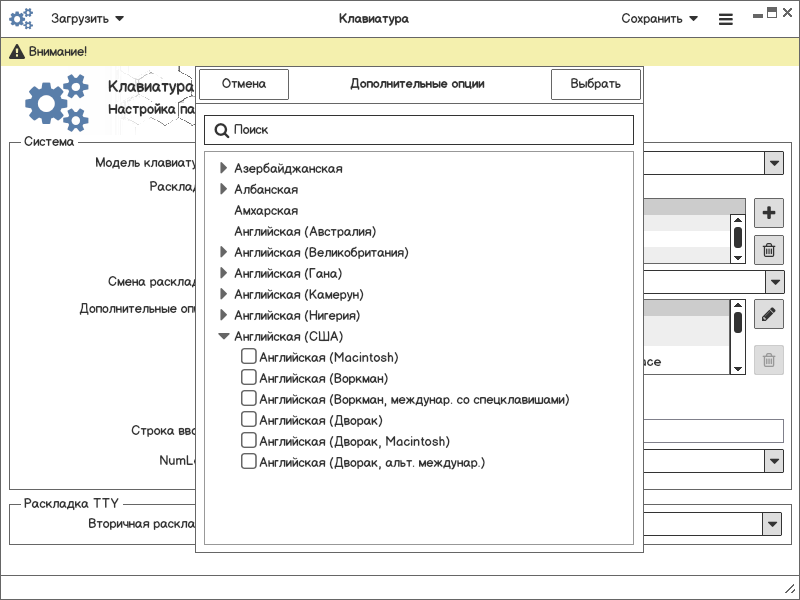Open keyboard model dropdown arrow
Image resolution: width=800 pixels, height=600 pixels.
coord(774,163)
